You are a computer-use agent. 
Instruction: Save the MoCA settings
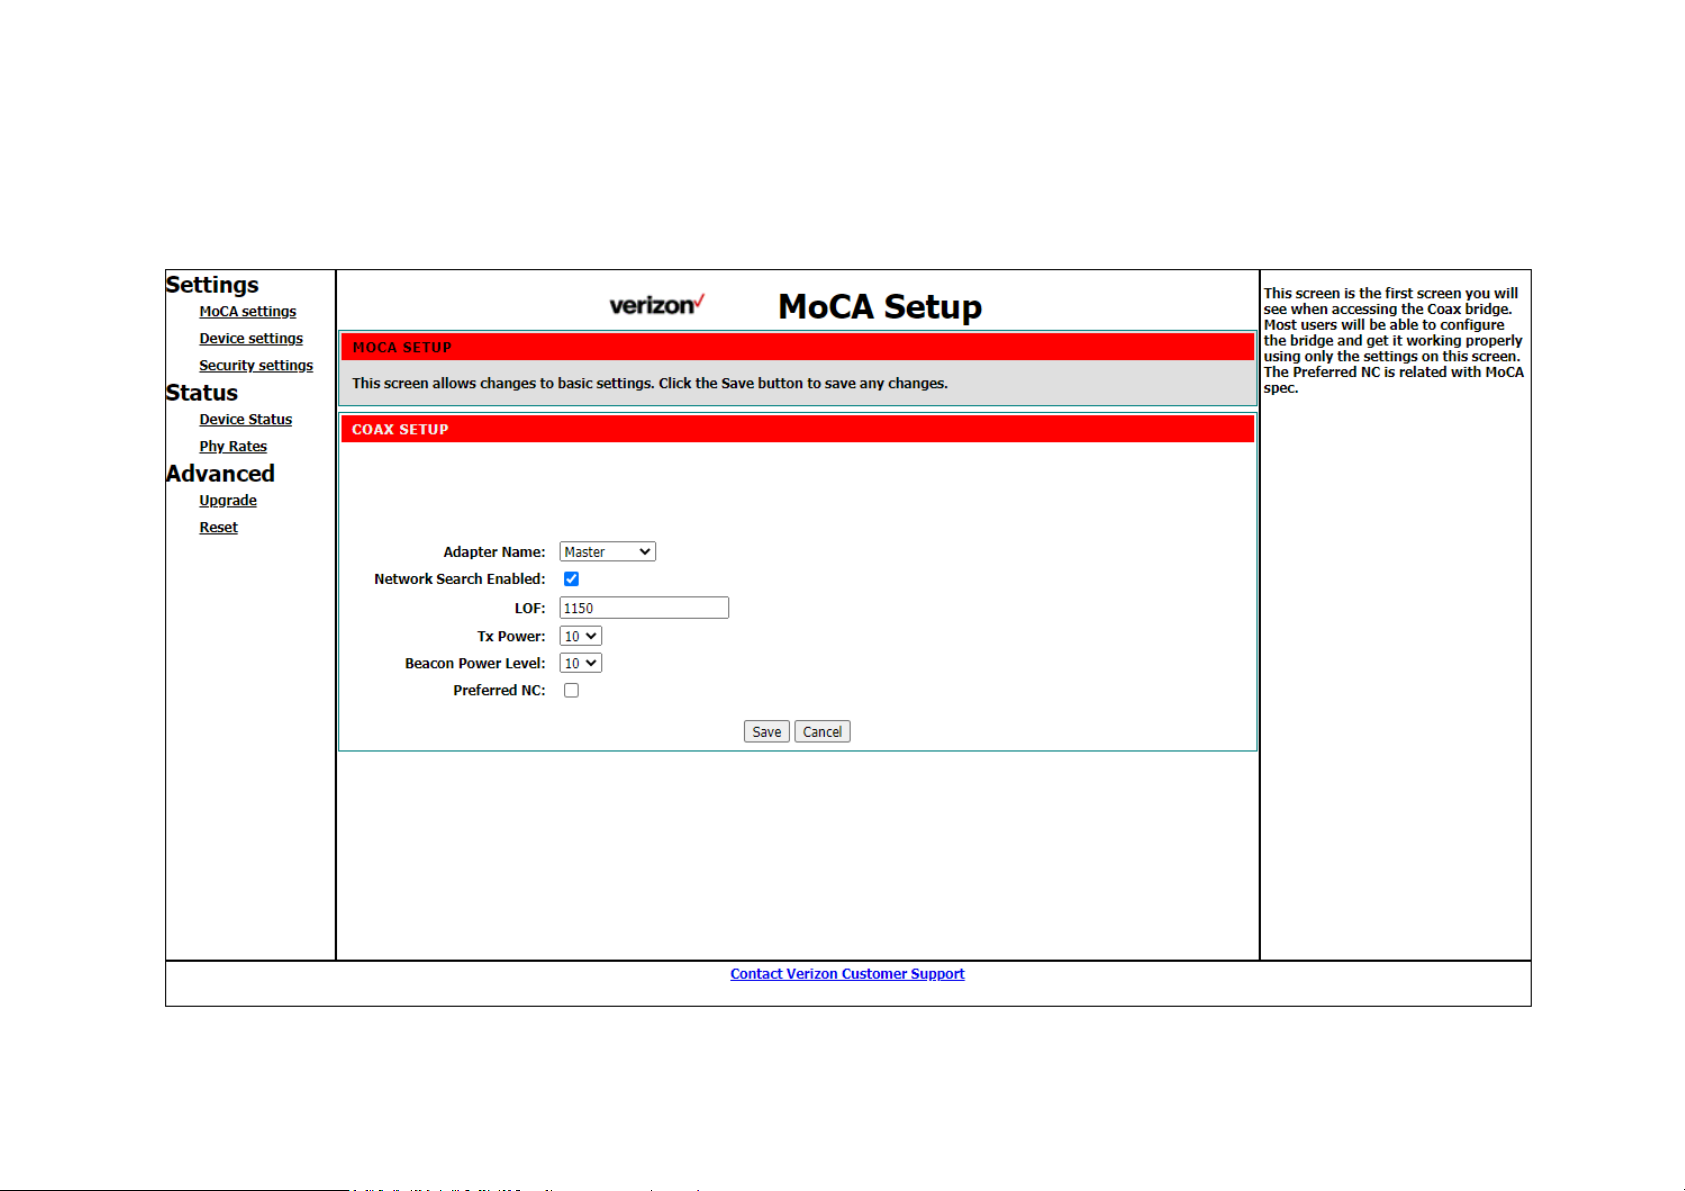(x=766, y=732)
